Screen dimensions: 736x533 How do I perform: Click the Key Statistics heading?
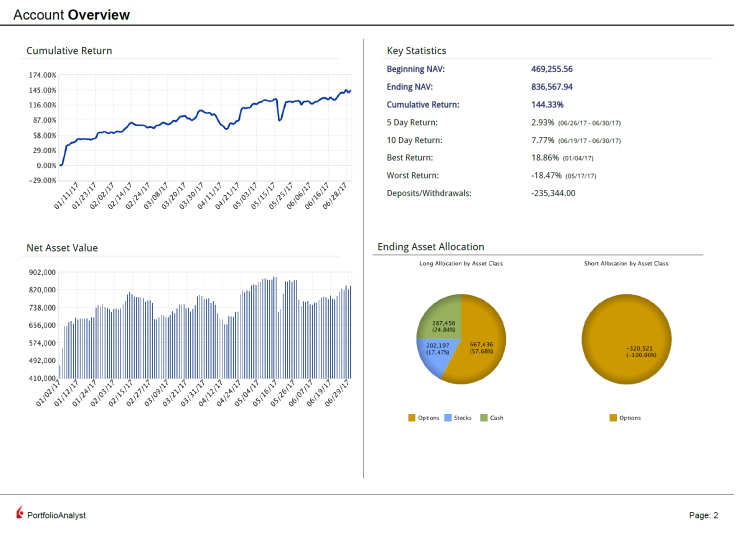416,51
